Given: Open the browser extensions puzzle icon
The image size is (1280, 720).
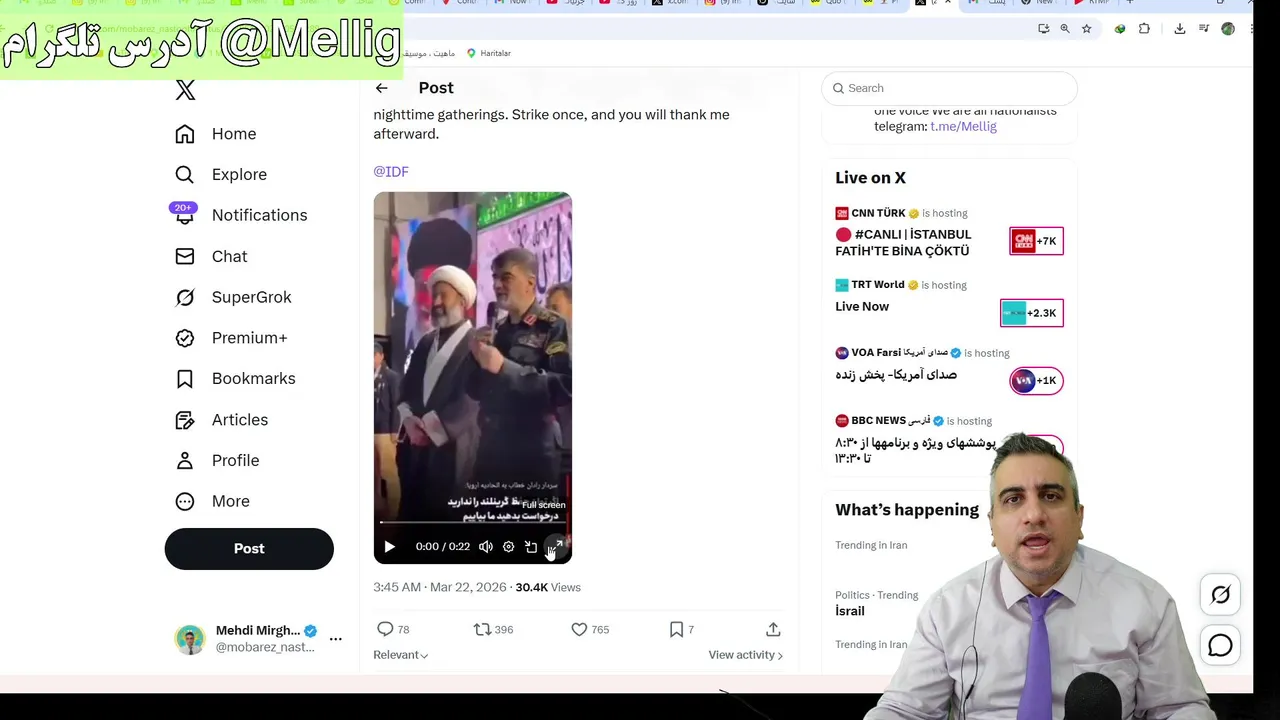Looking at the screenshot, I should pos(1144,29).
